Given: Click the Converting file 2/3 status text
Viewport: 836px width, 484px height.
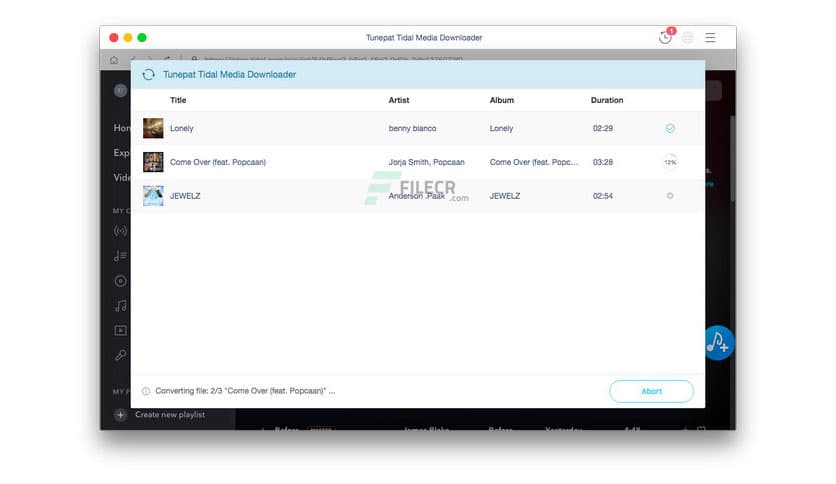Looking at the screenshot, I should [245, 391].
